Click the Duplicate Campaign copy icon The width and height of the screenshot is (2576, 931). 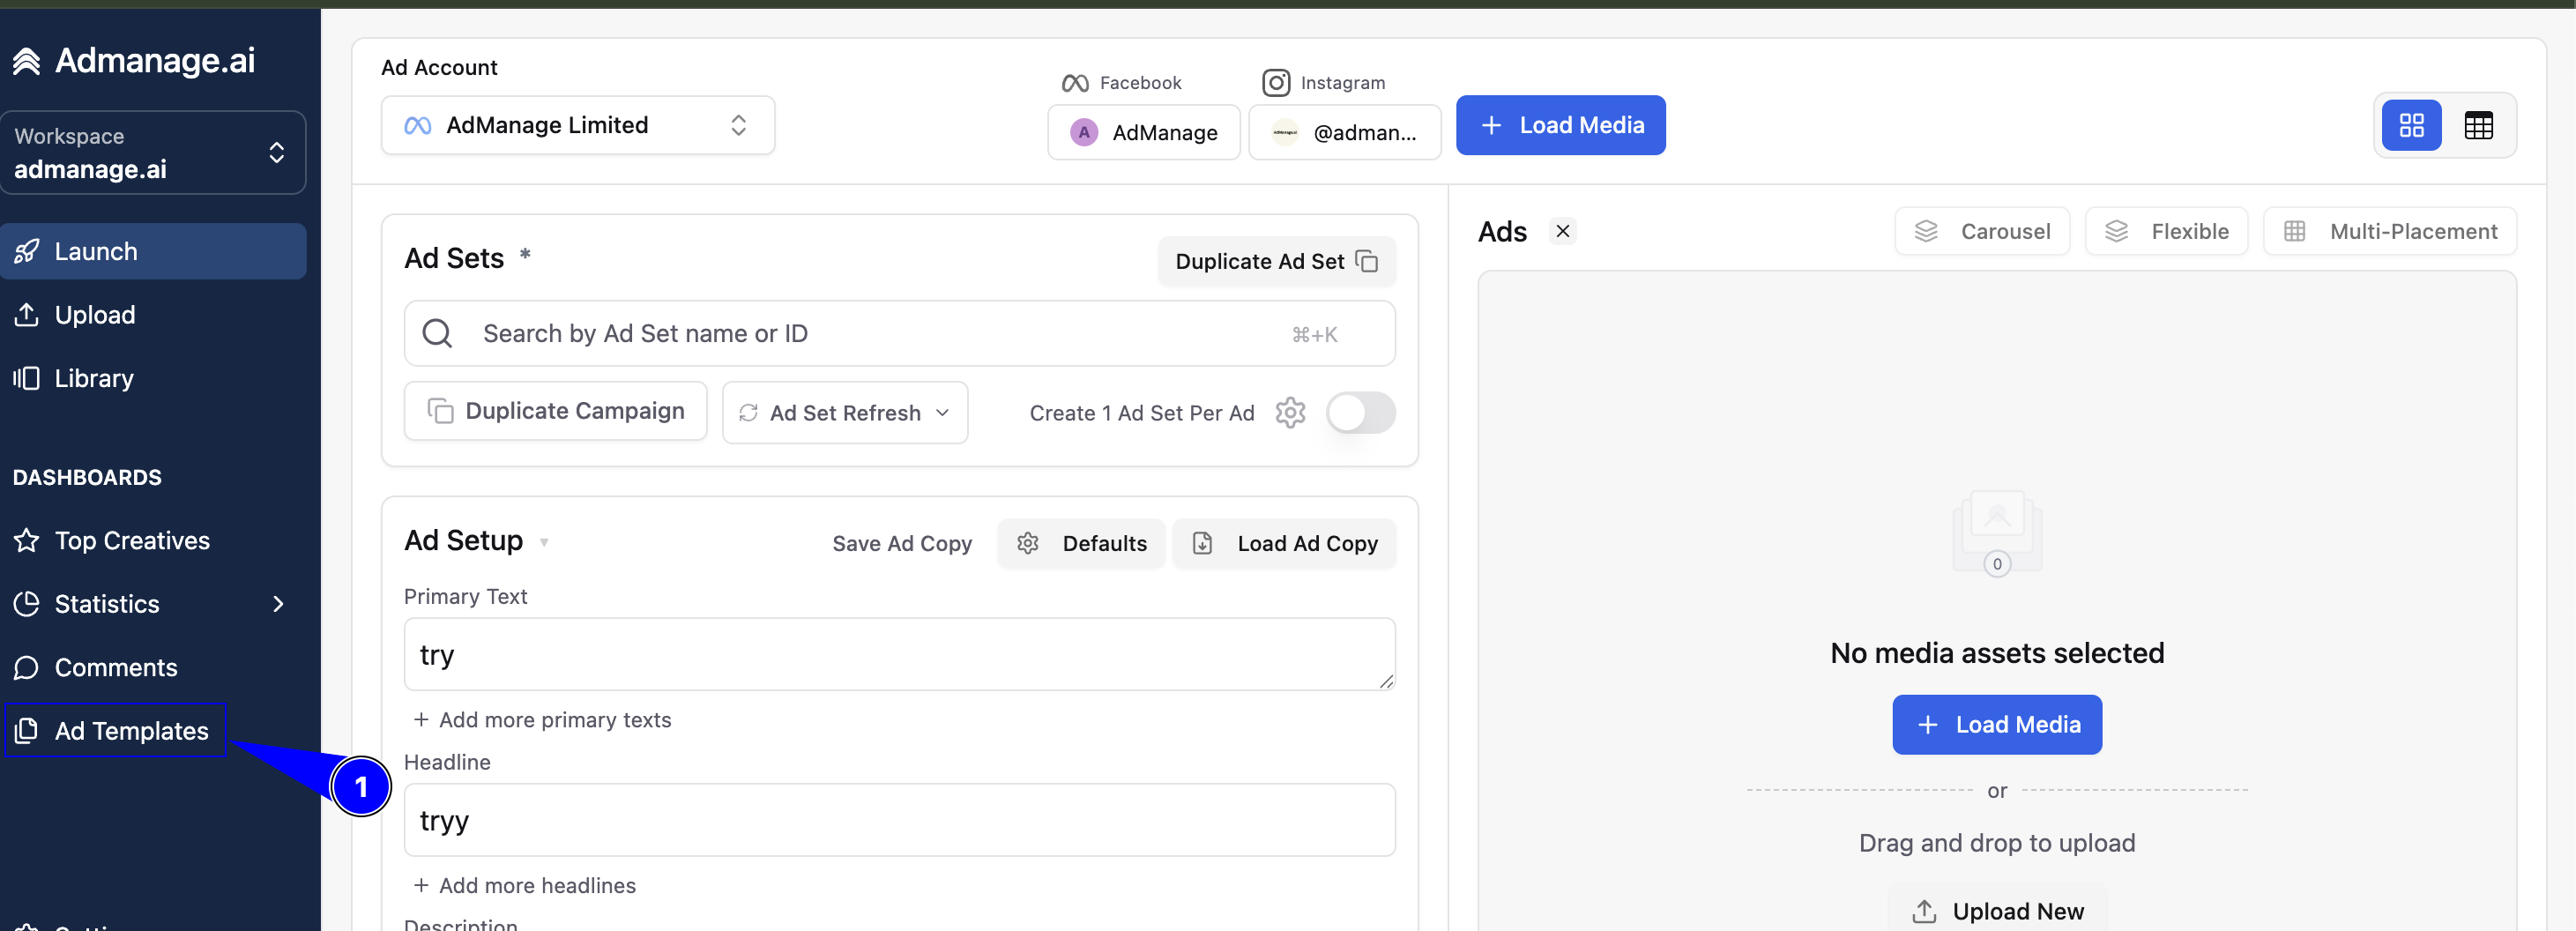441,411
